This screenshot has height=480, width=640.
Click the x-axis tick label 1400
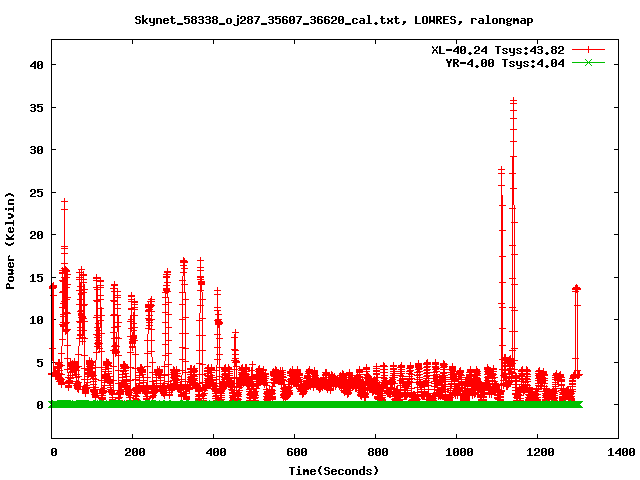coord(621,452)
